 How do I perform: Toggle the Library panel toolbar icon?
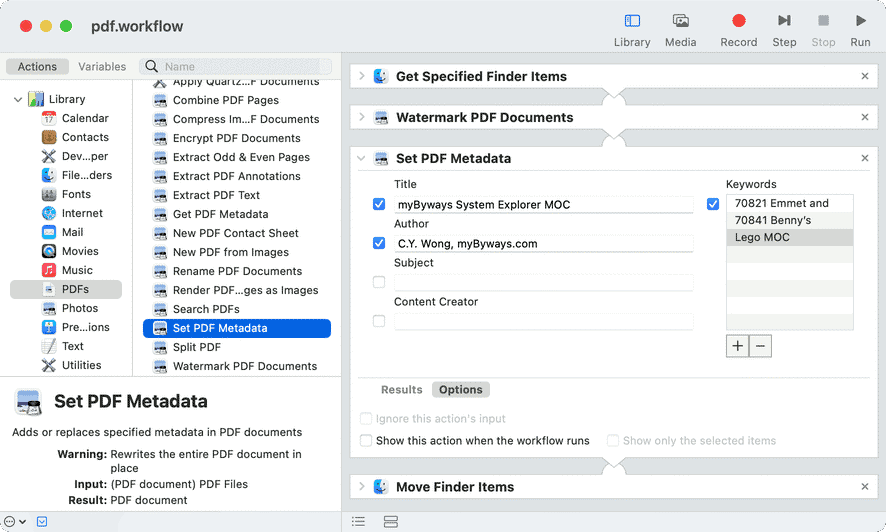(632, 21)
